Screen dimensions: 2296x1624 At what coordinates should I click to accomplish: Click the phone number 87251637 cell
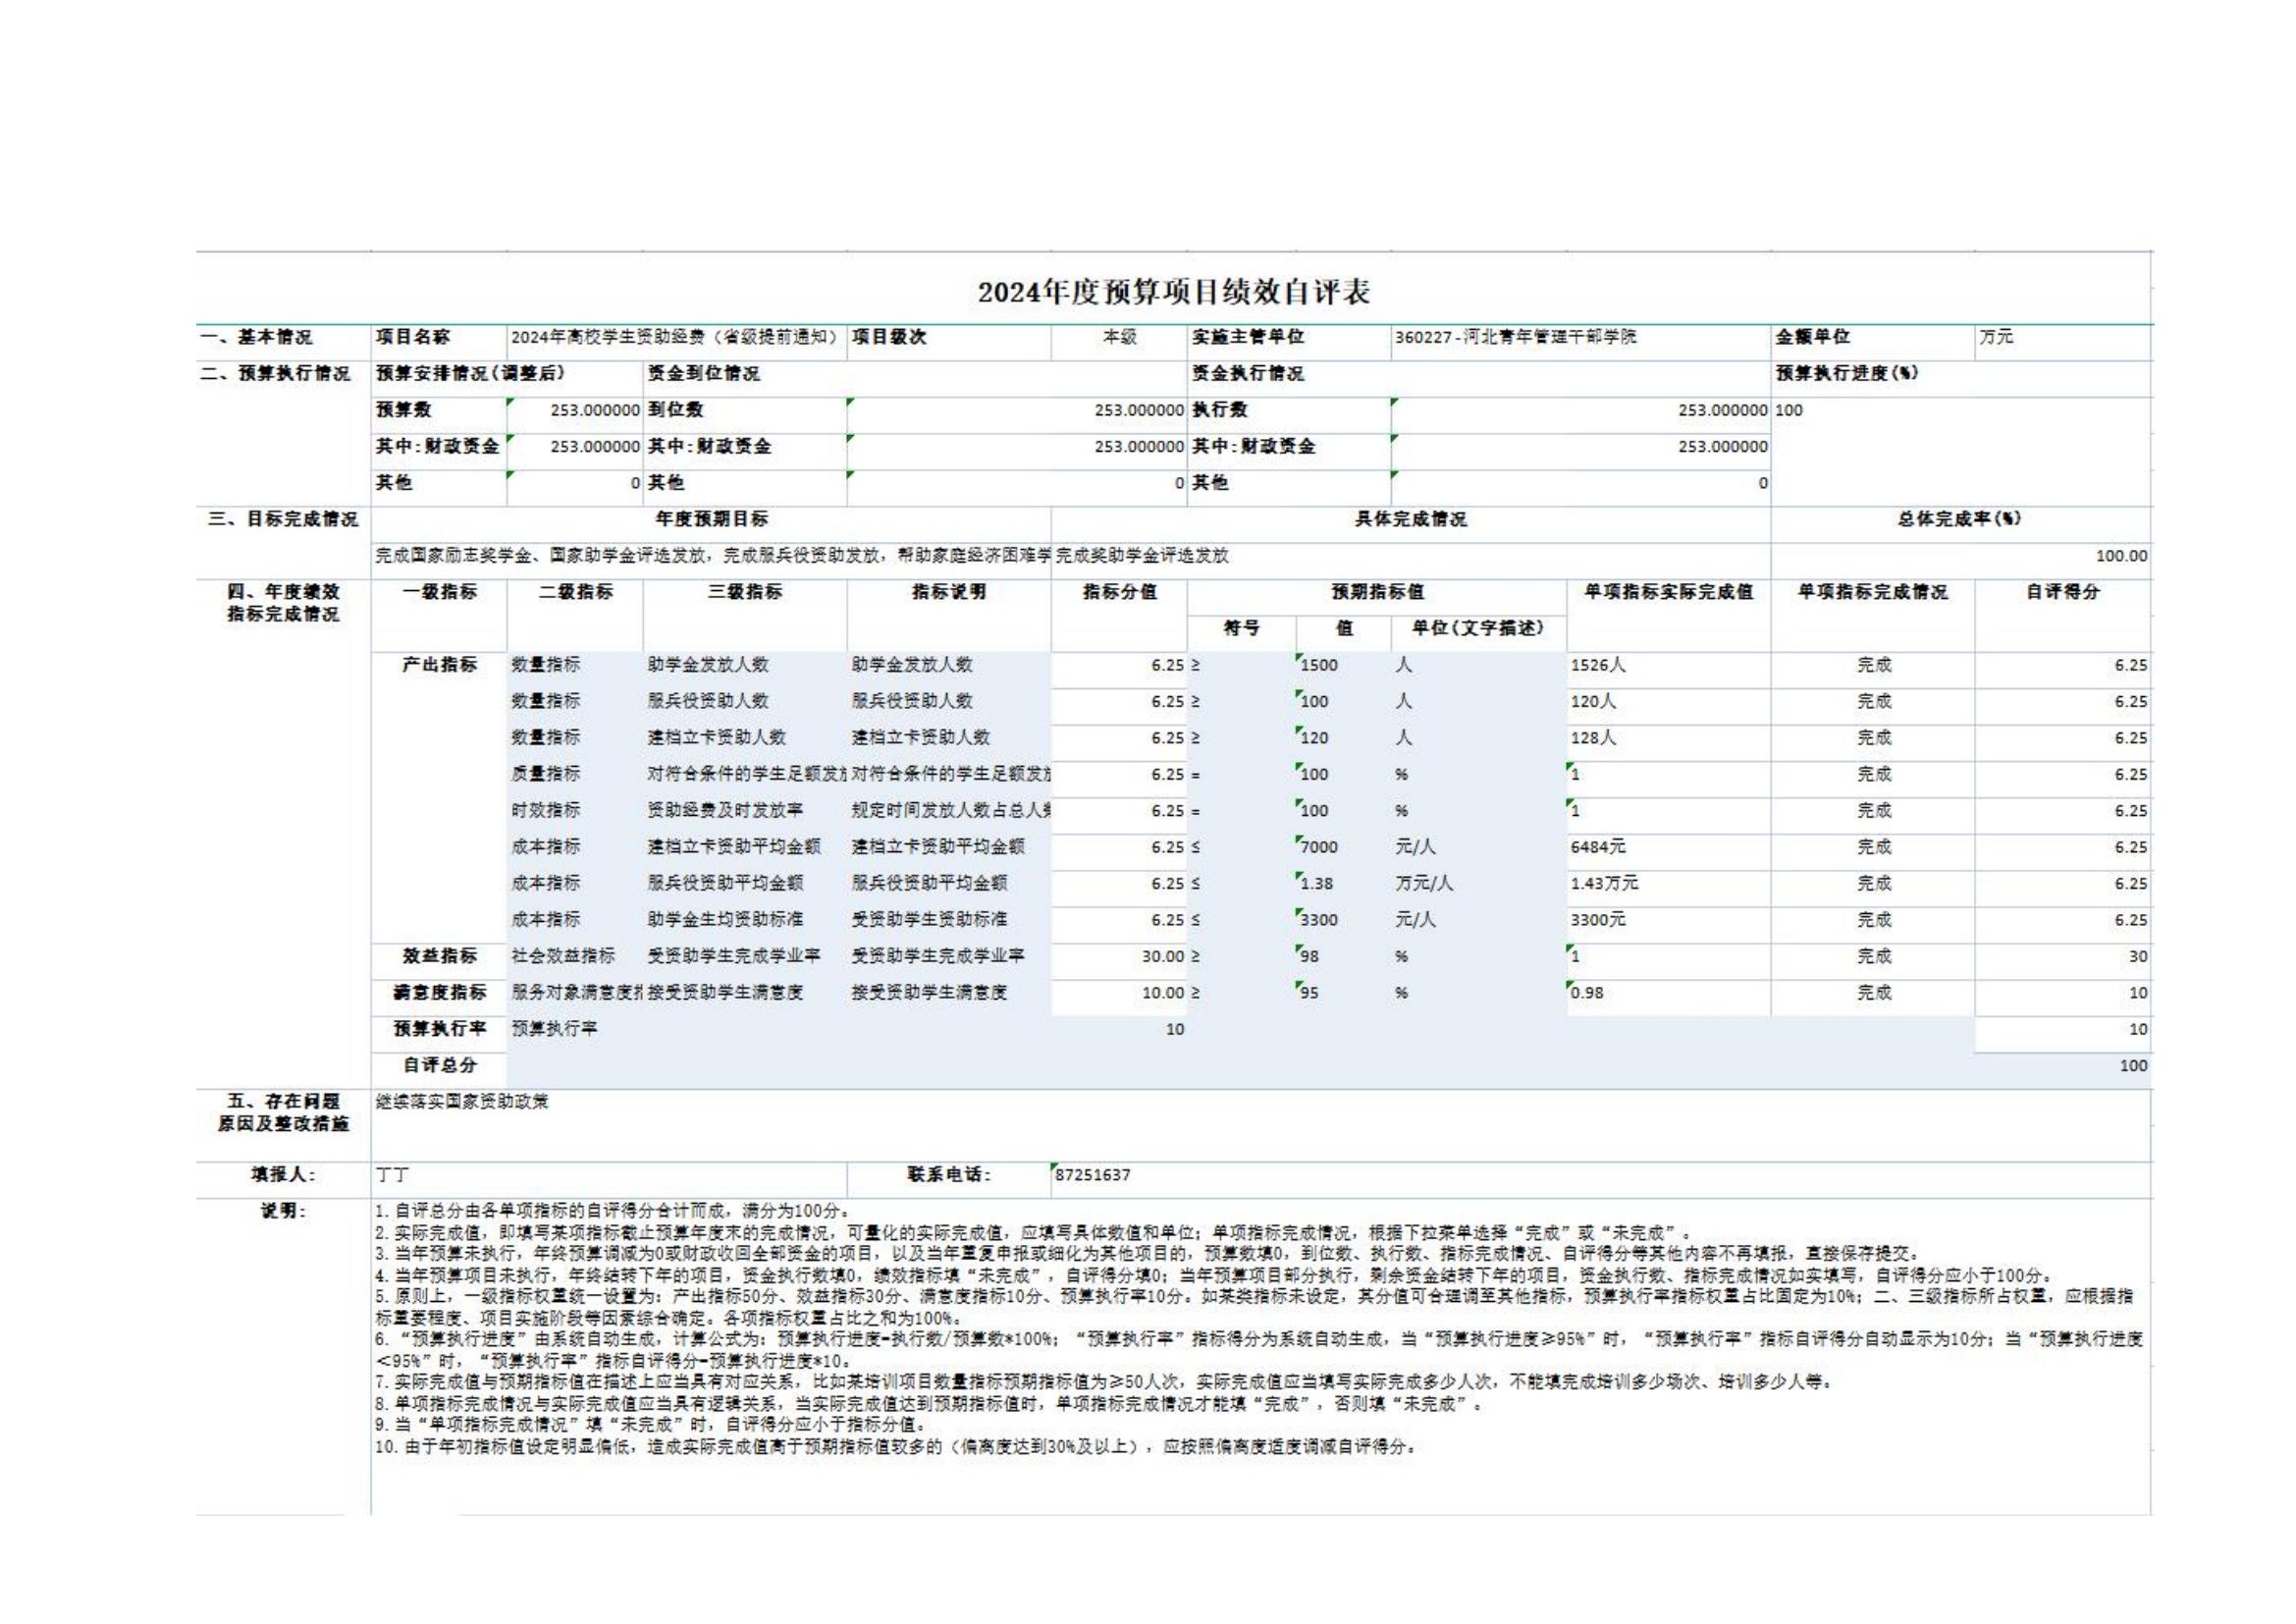tap(1092, 1175)
